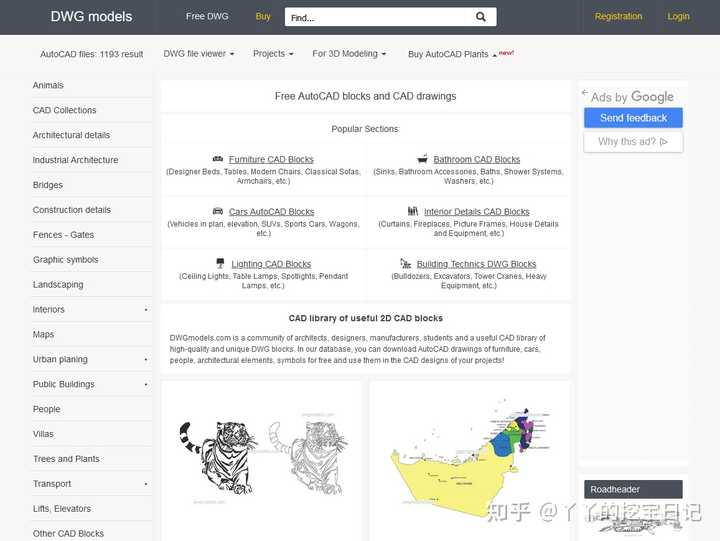Click the Roadheader card title

(x=633, y=489)
